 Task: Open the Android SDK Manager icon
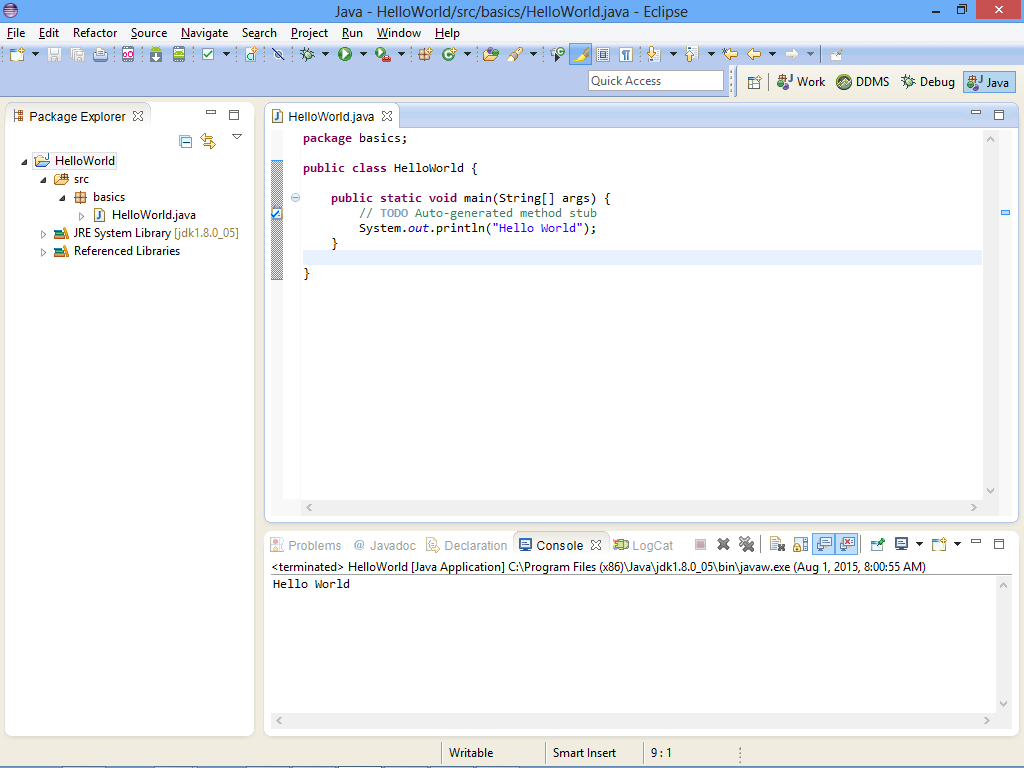coord(155,55)
